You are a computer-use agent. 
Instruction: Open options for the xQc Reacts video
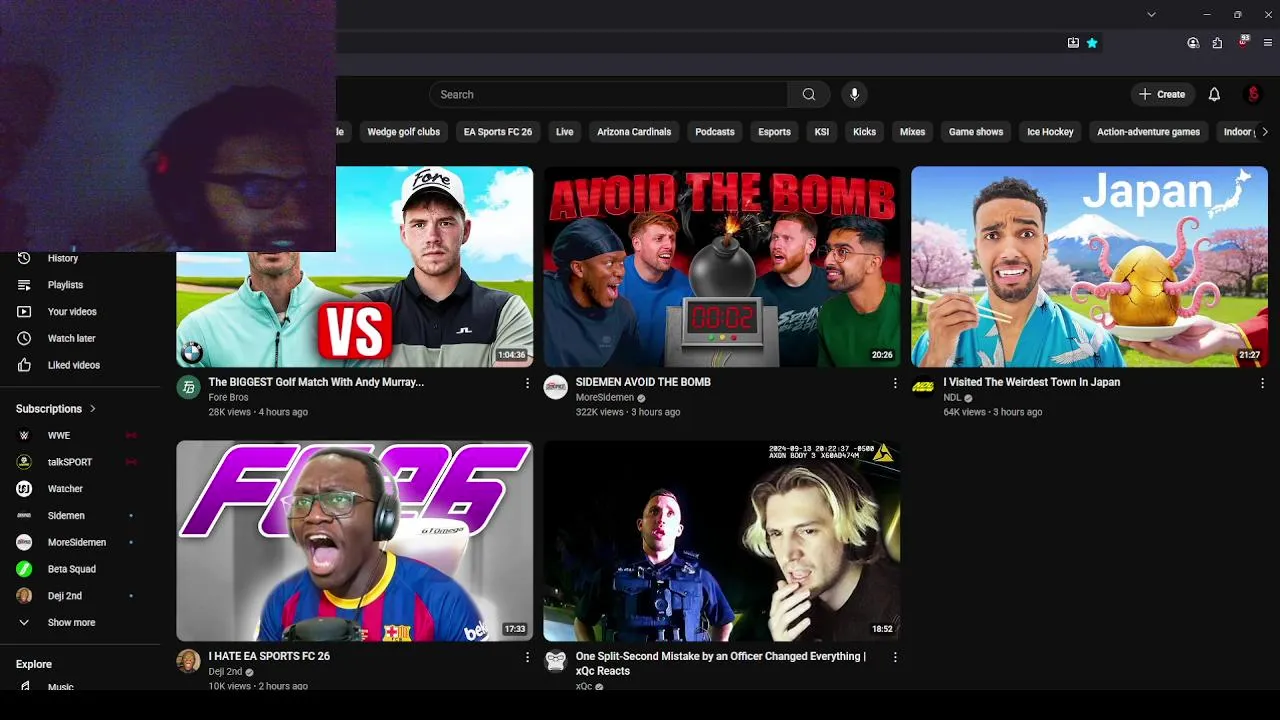894,657
